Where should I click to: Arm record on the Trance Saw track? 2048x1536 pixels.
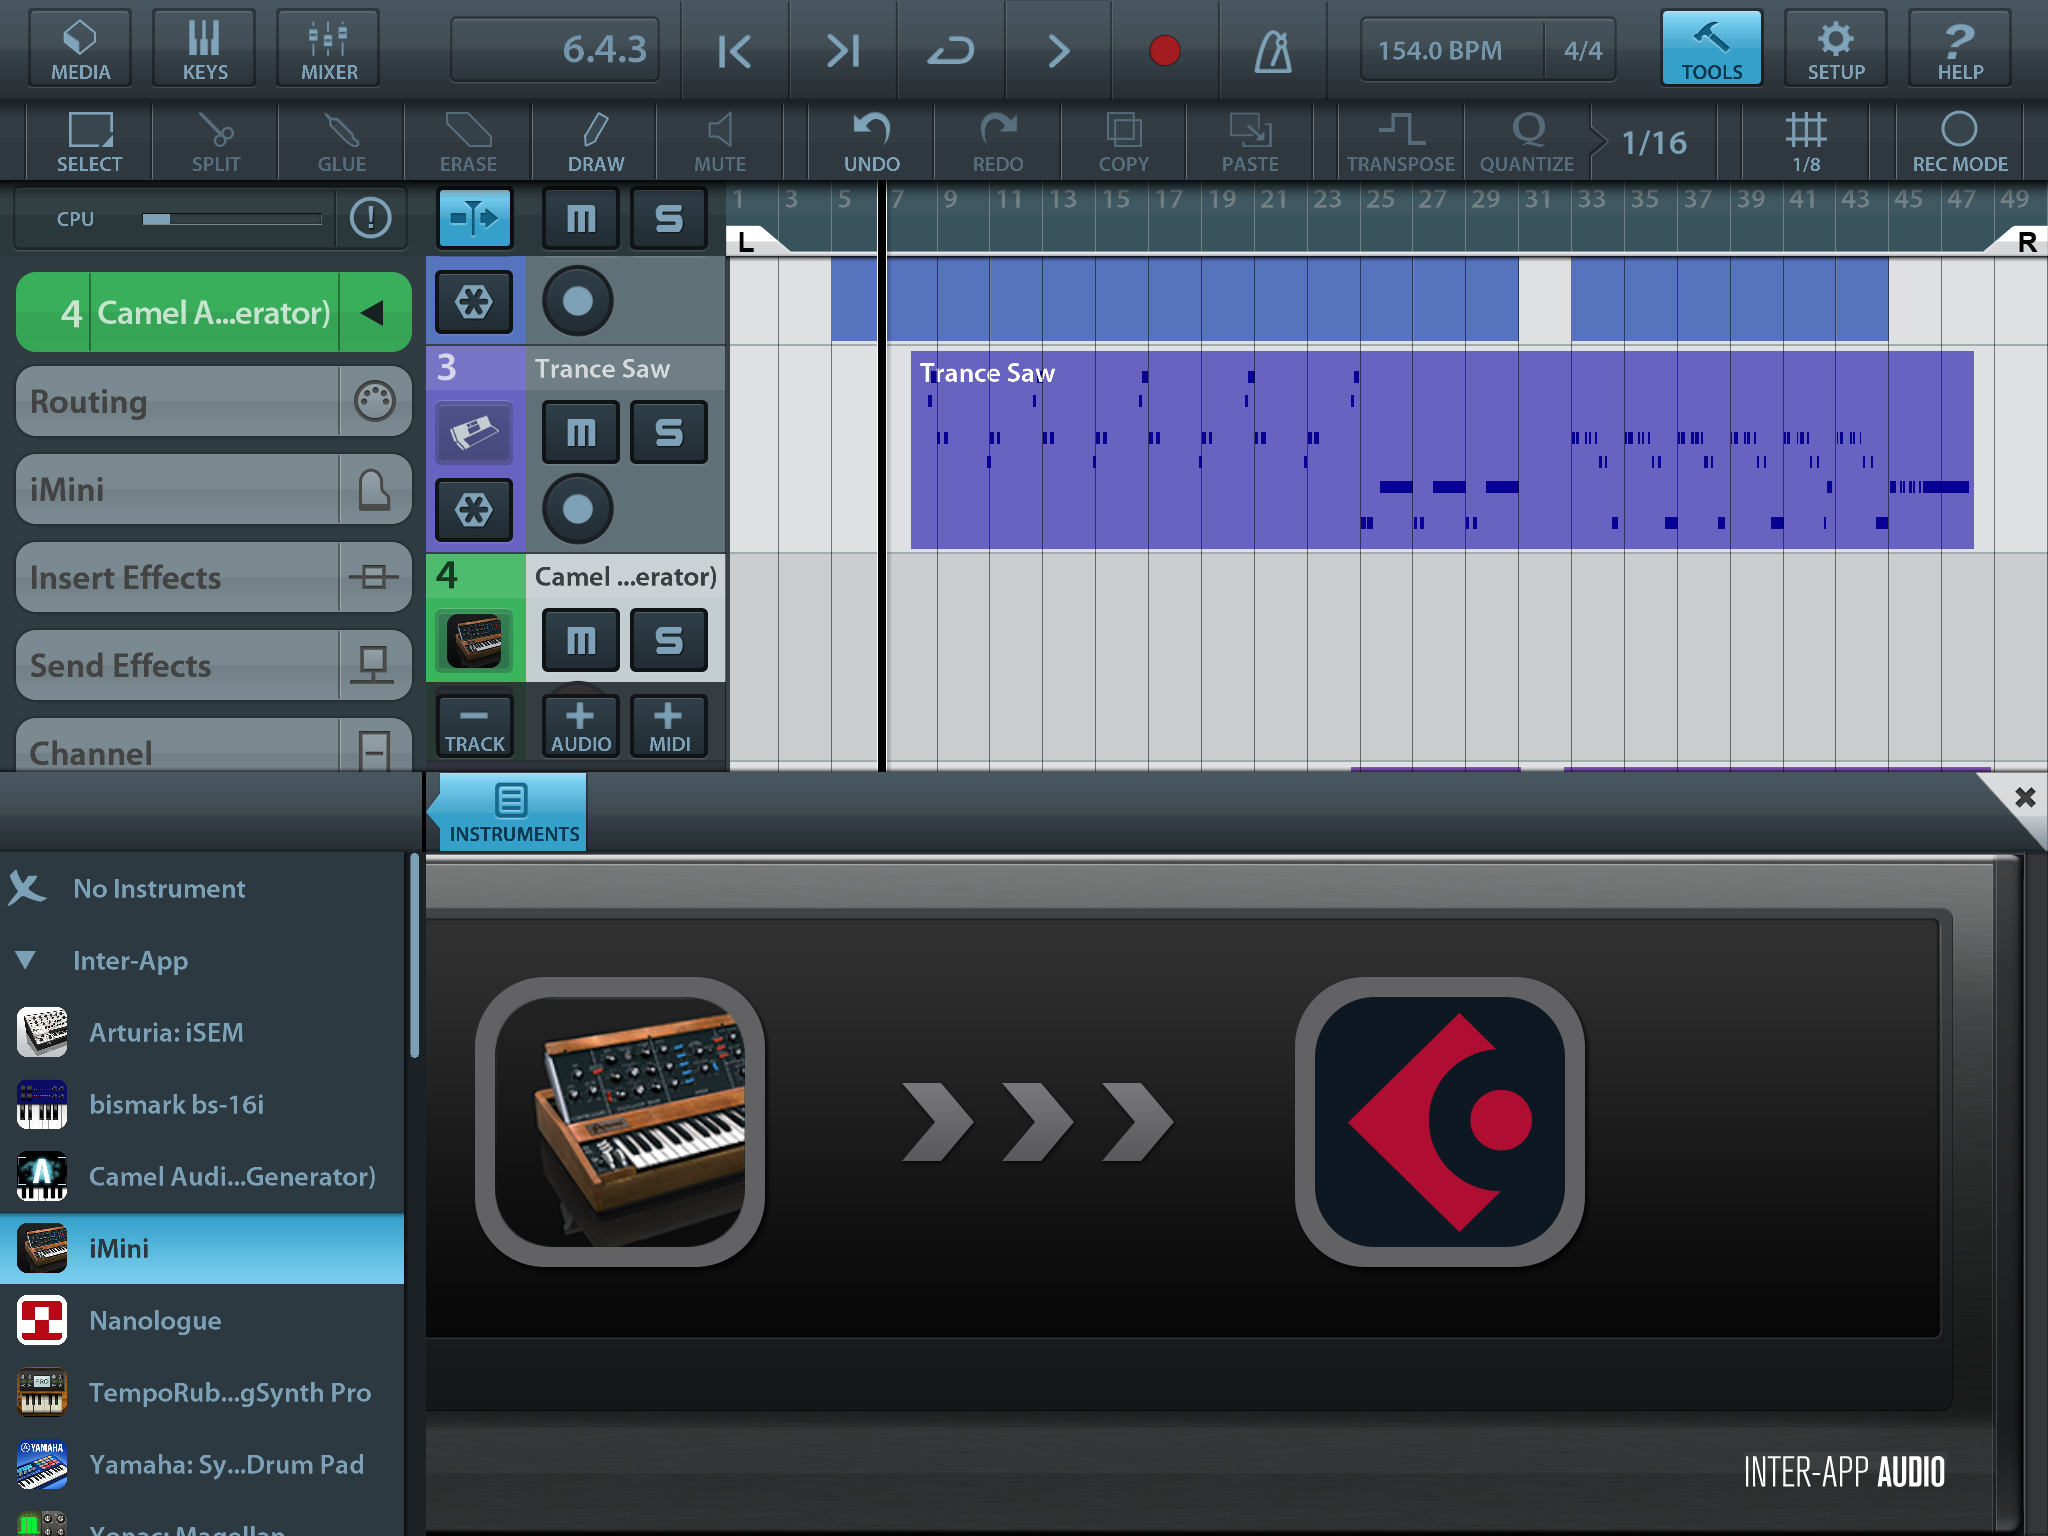pyautogui.click(x=577, y=509)
